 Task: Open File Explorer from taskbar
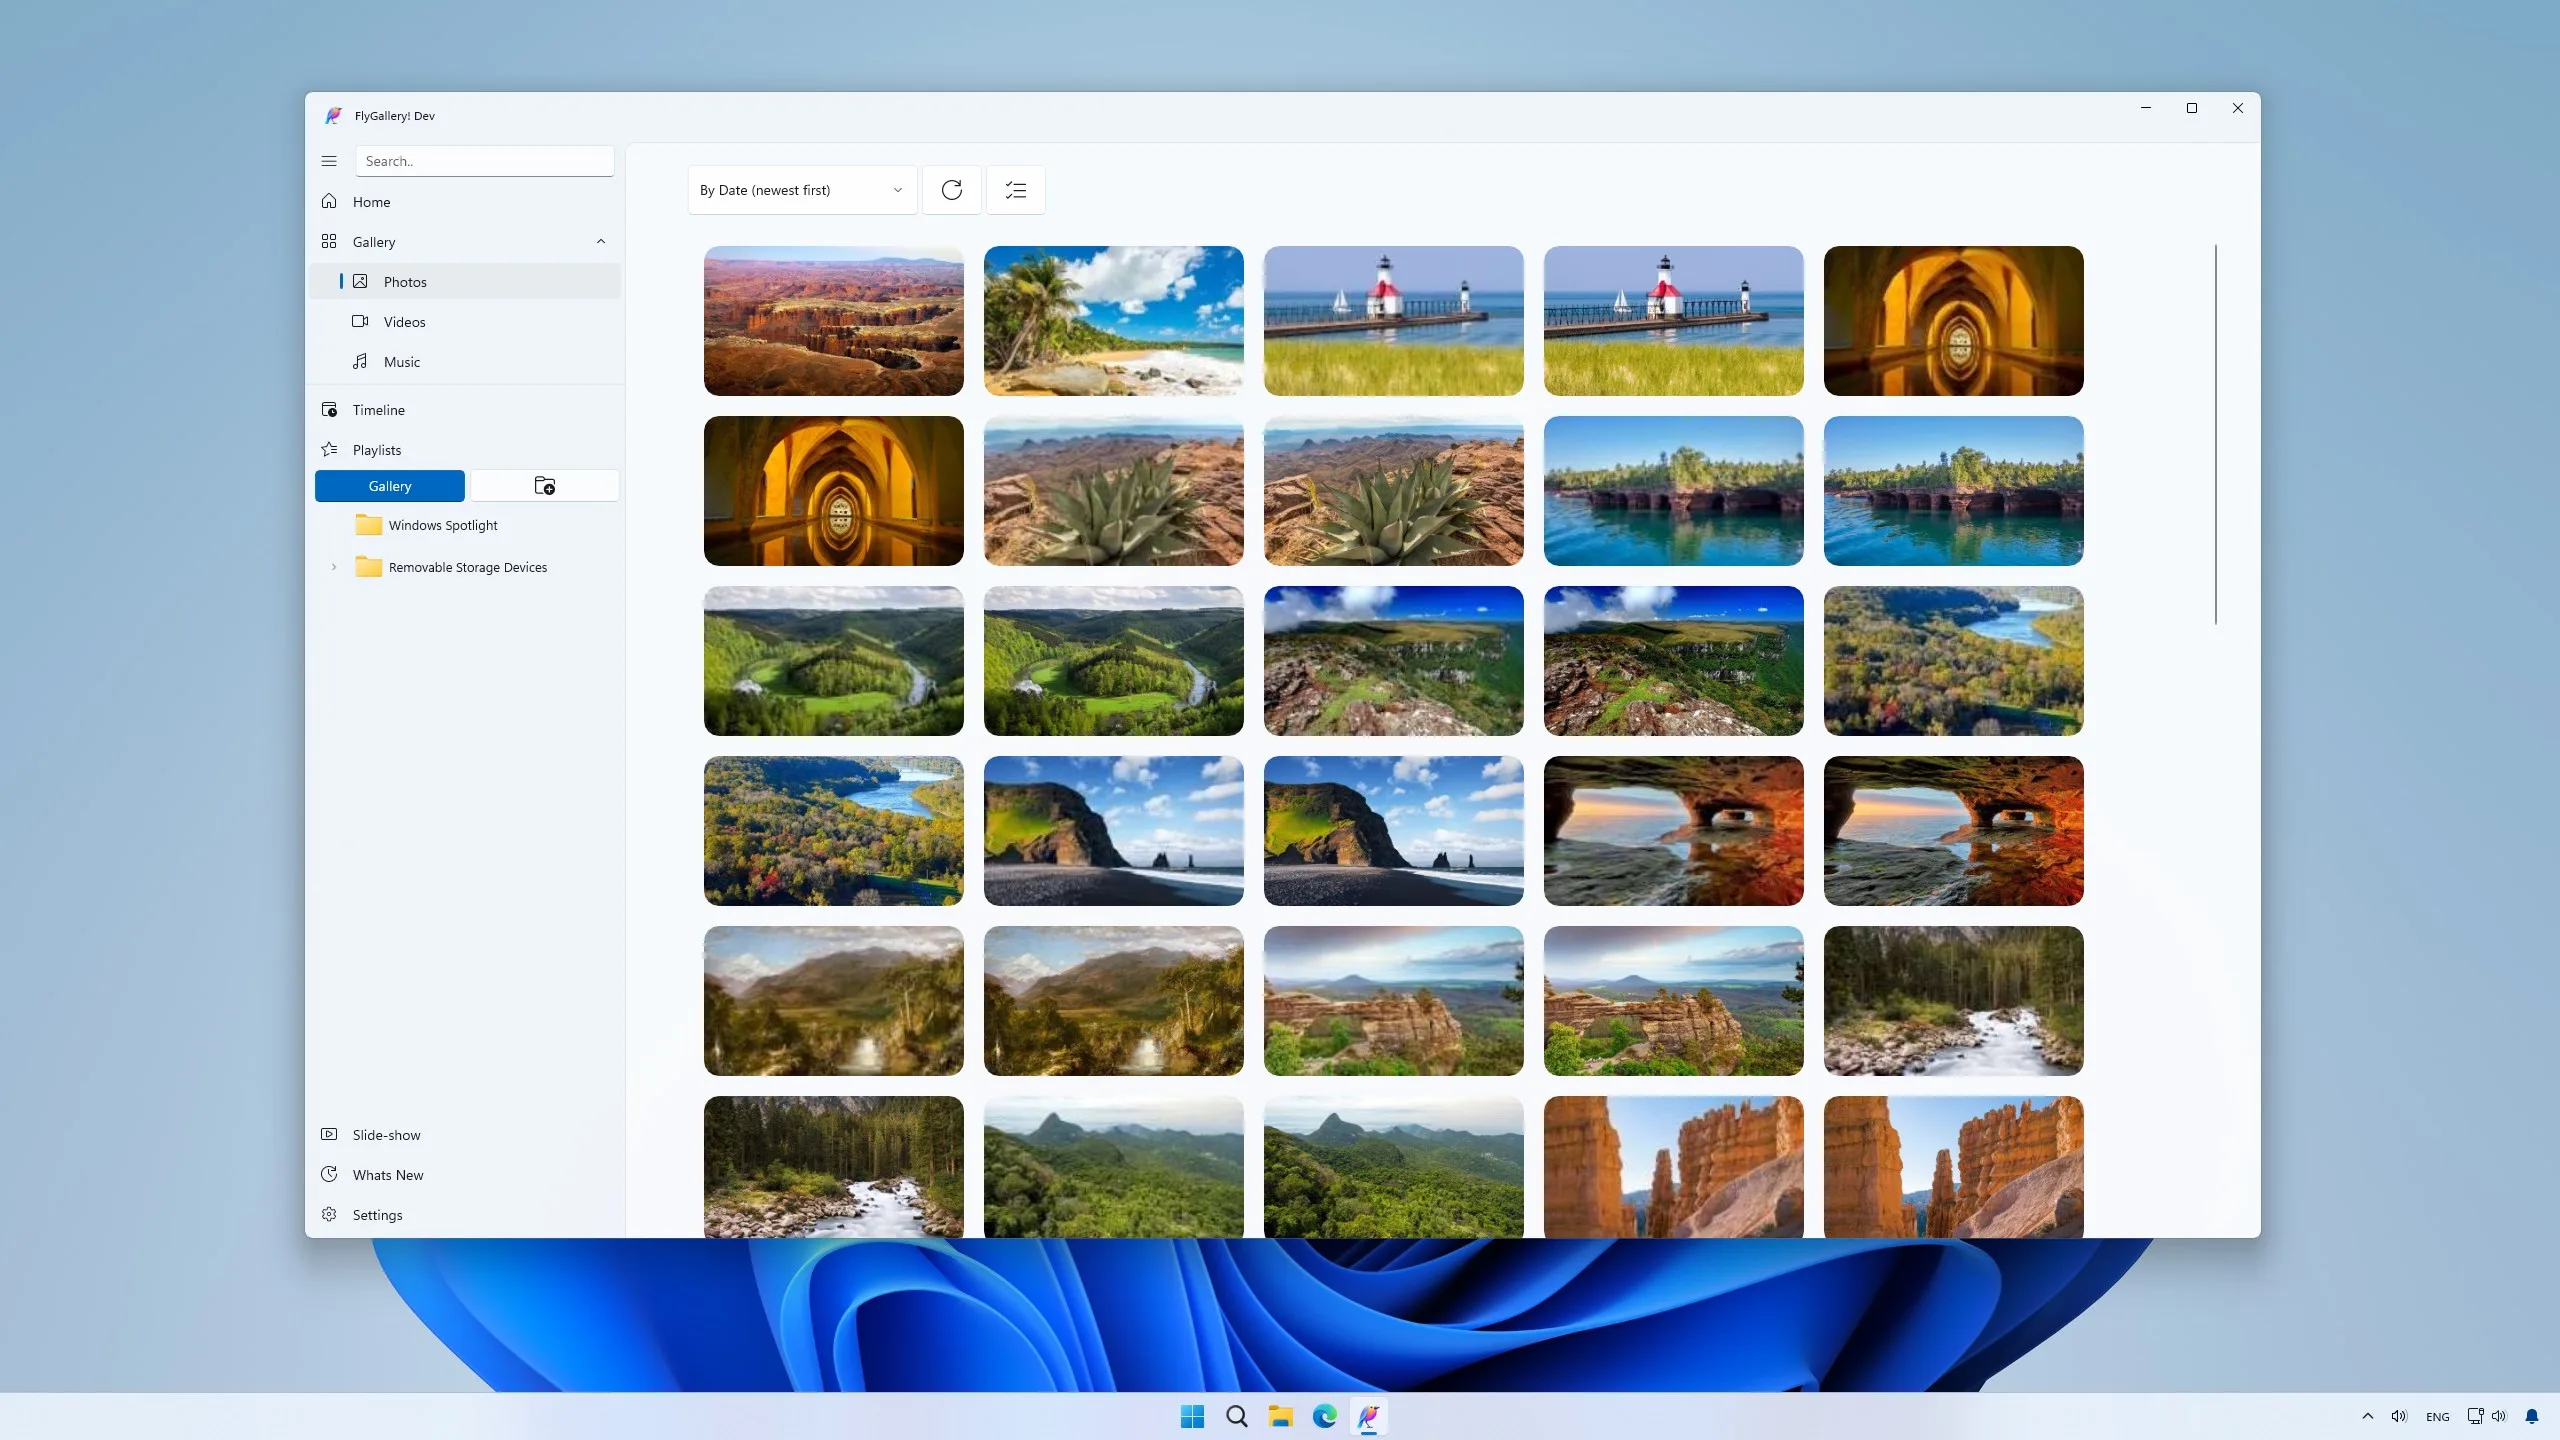[x=1281, y=1416]
